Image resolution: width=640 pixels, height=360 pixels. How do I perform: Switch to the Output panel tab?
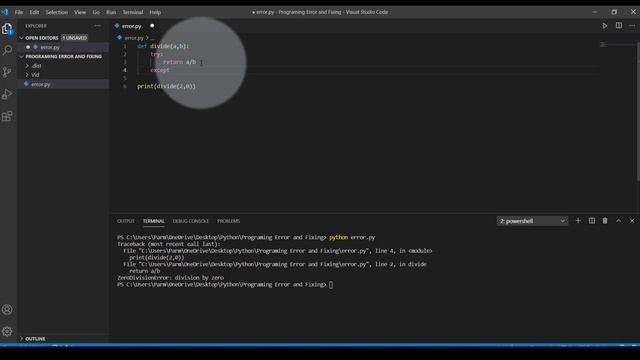pyautogui.click(x=126, y=221)
